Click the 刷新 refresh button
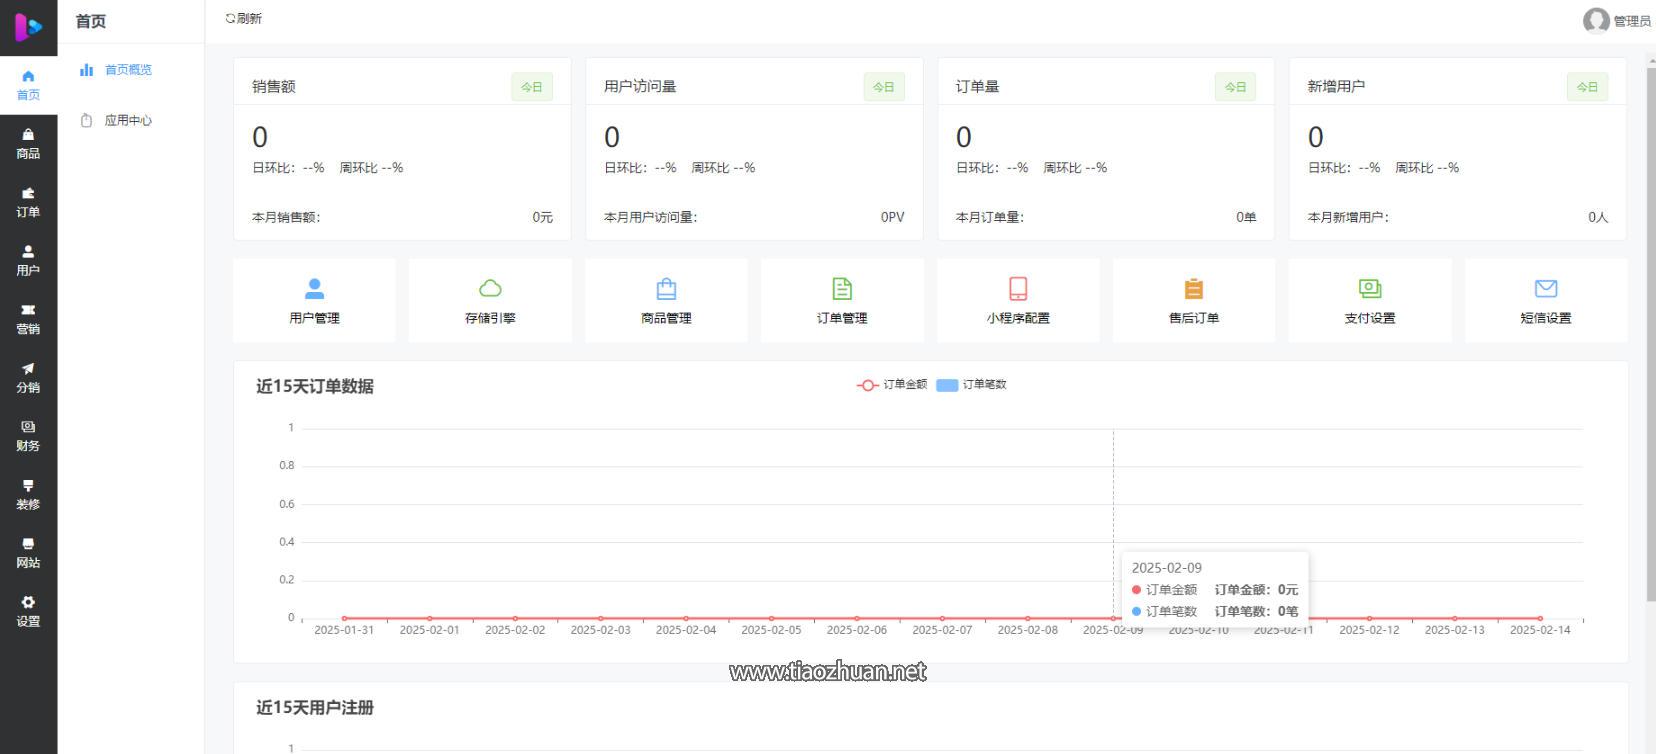Viewport: 1656px width, 754px height. pos(244,19)
